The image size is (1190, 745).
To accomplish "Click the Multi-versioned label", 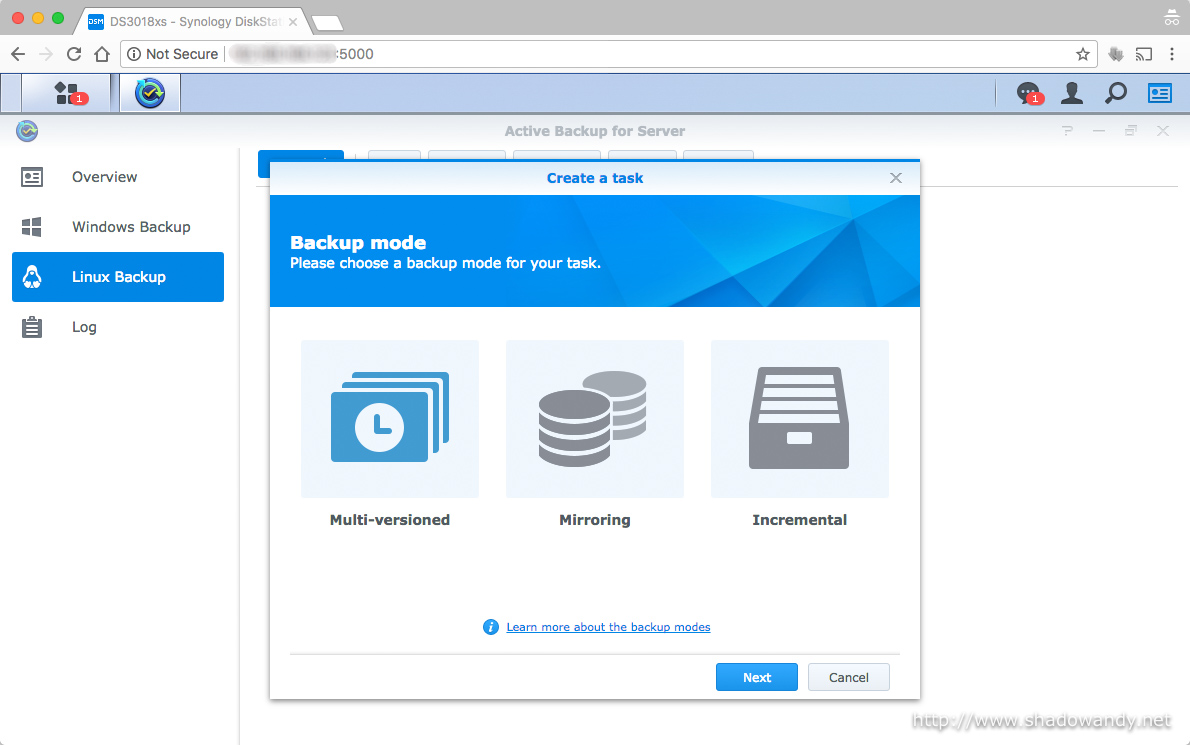I will 390,520.
